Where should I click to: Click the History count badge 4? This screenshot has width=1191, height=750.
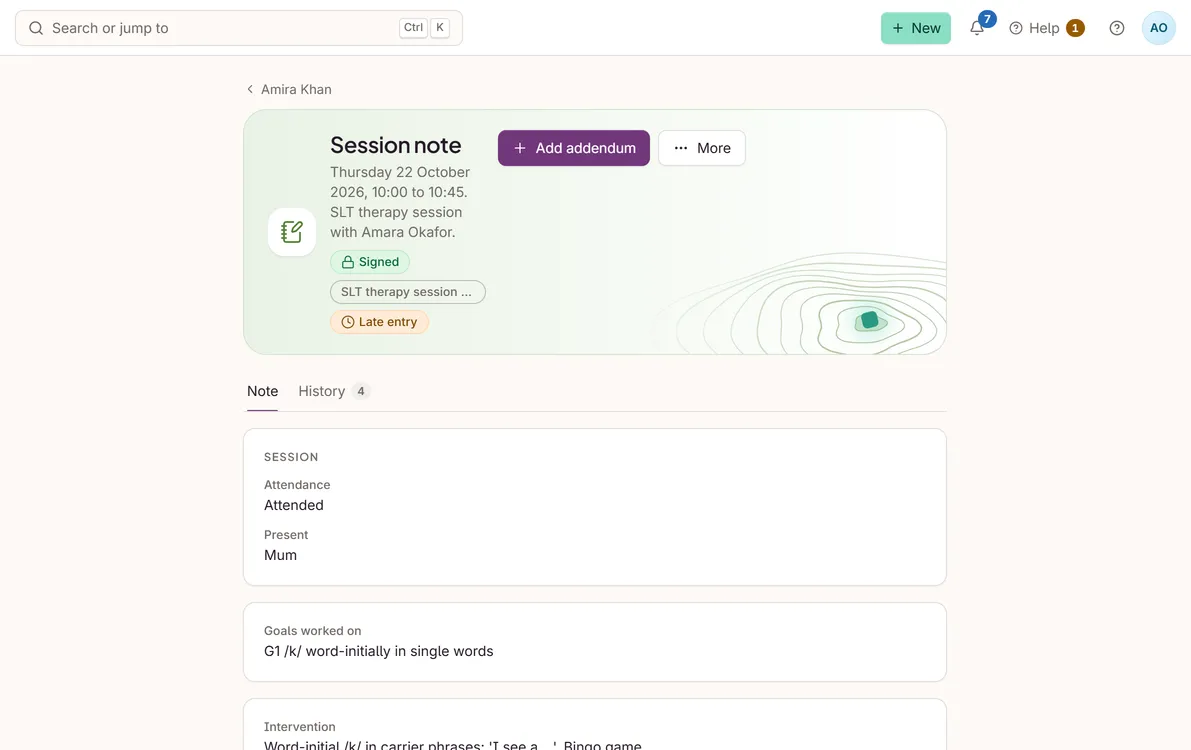point(361,391)
